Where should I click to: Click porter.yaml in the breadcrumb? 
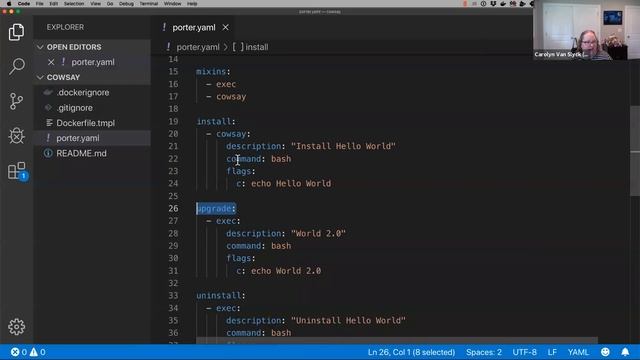pyautogui.click(x=198, y=47)
